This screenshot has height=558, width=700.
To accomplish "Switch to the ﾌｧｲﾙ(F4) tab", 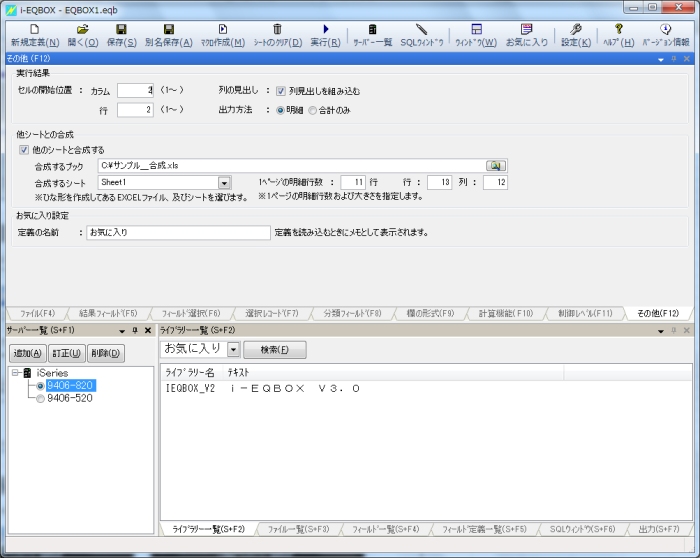I will 38,313.
